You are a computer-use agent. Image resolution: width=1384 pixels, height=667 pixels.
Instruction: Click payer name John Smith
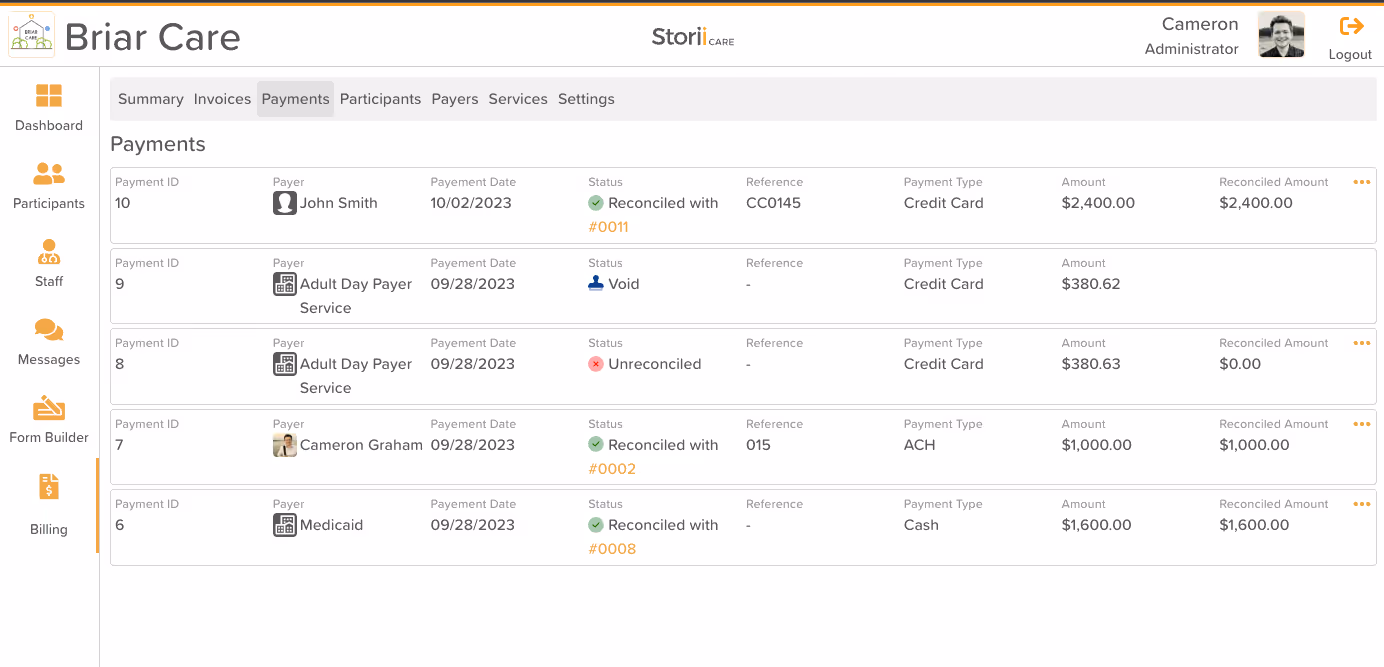[x=339, y=203]
